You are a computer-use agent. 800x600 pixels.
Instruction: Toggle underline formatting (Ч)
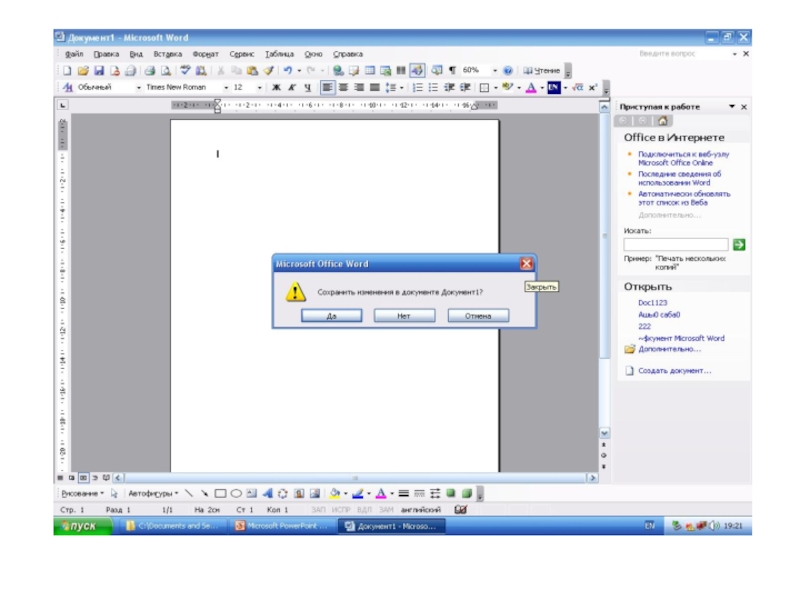(x=308, y=87)
